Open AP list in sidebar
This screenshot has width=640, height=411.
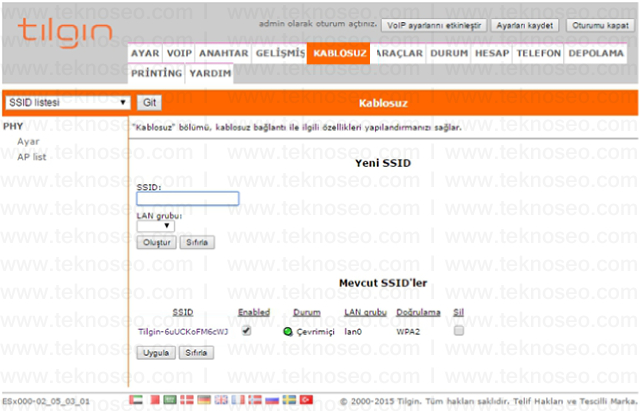[31, 157]
